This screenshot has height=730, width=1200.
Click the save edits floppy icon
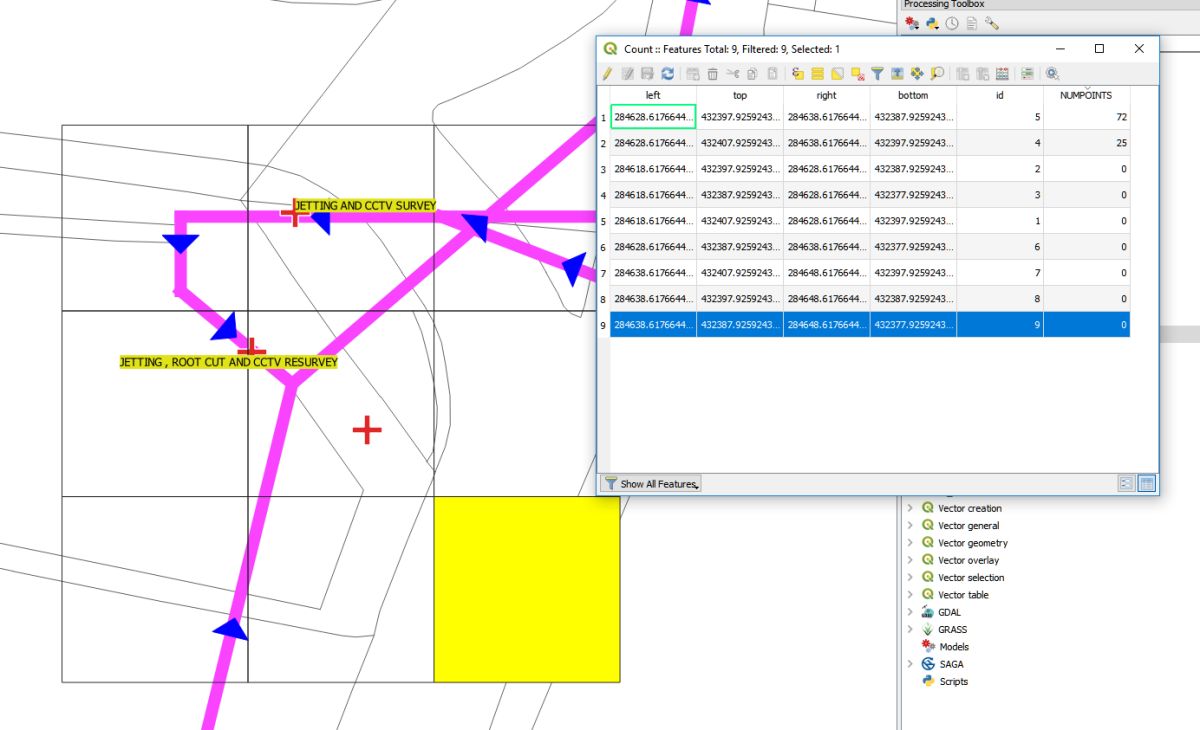[x=648, y=73]
